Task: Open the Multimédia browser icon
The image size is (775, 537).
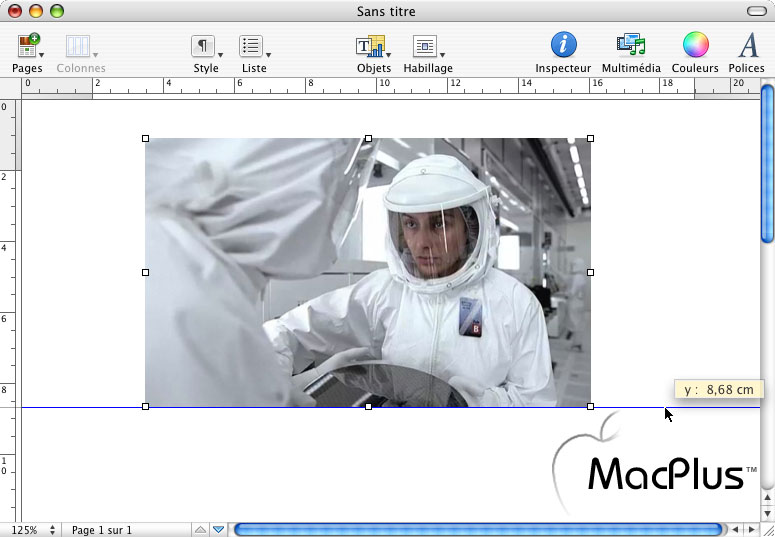Action: coord(631,45)
